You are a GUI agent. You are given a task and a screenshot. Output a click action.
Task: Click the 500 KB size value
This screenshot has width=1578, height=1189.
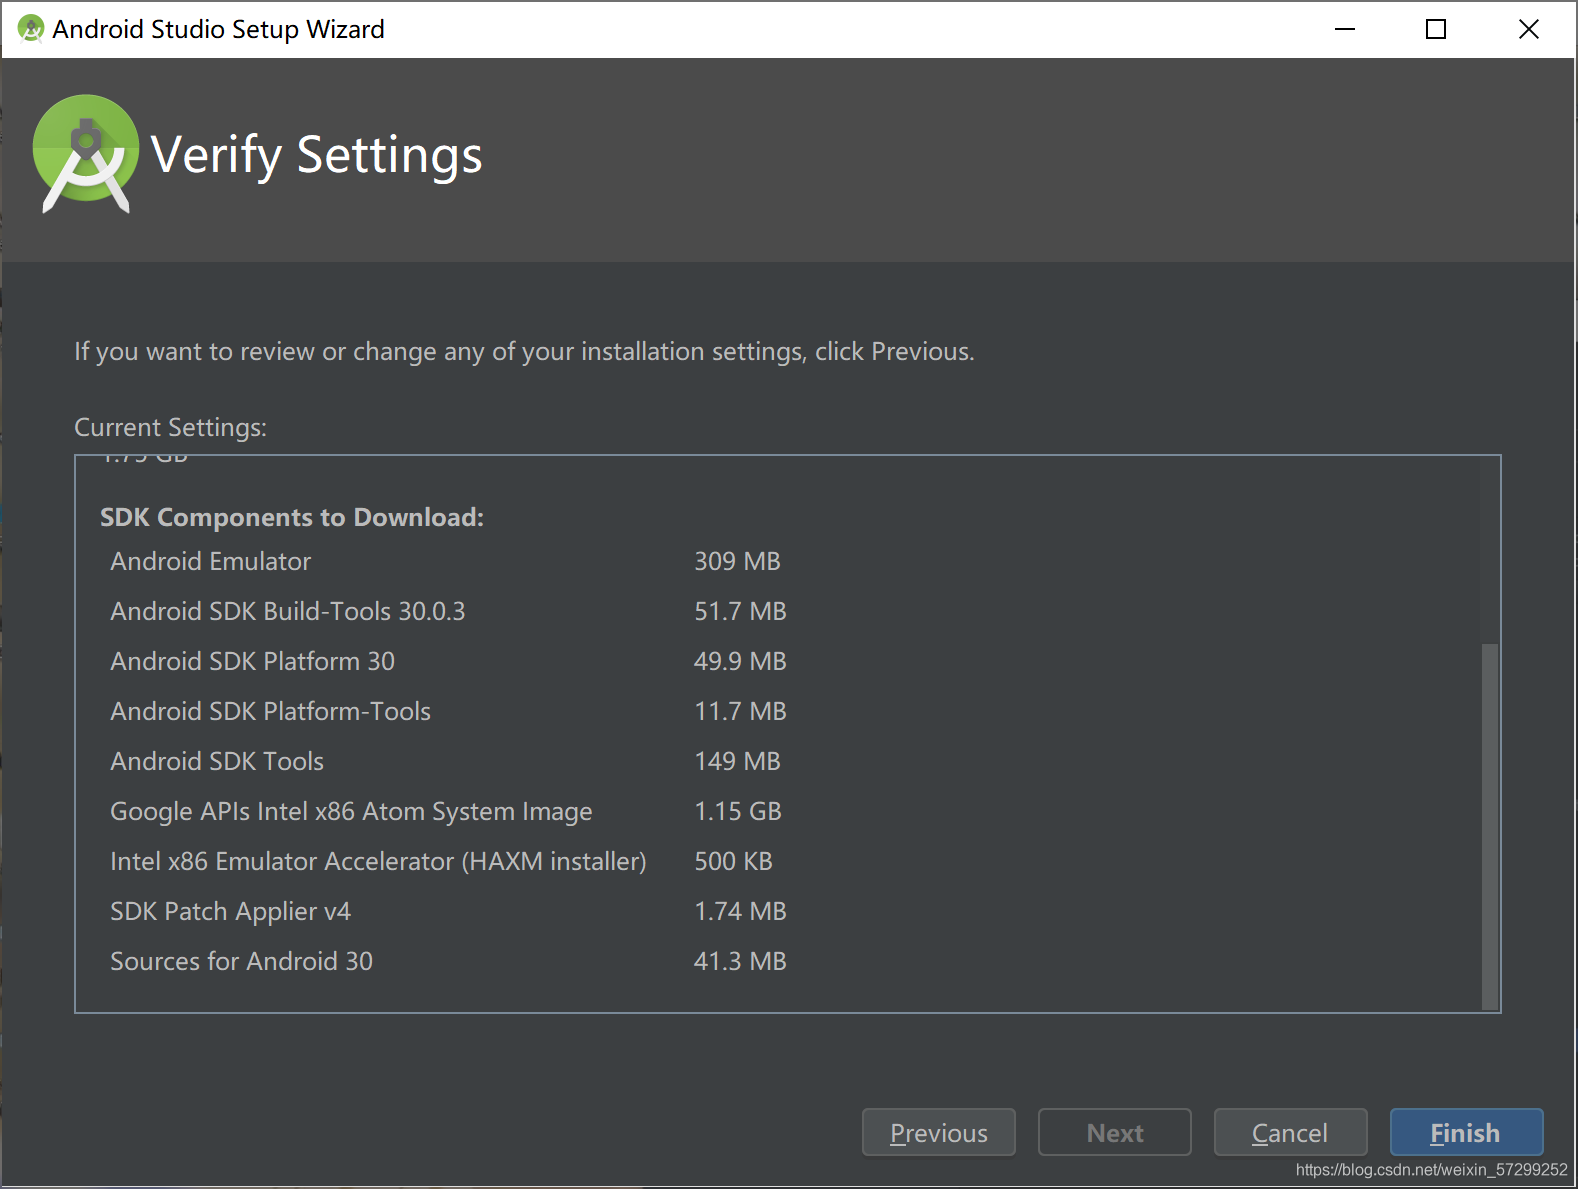point(733,861)
